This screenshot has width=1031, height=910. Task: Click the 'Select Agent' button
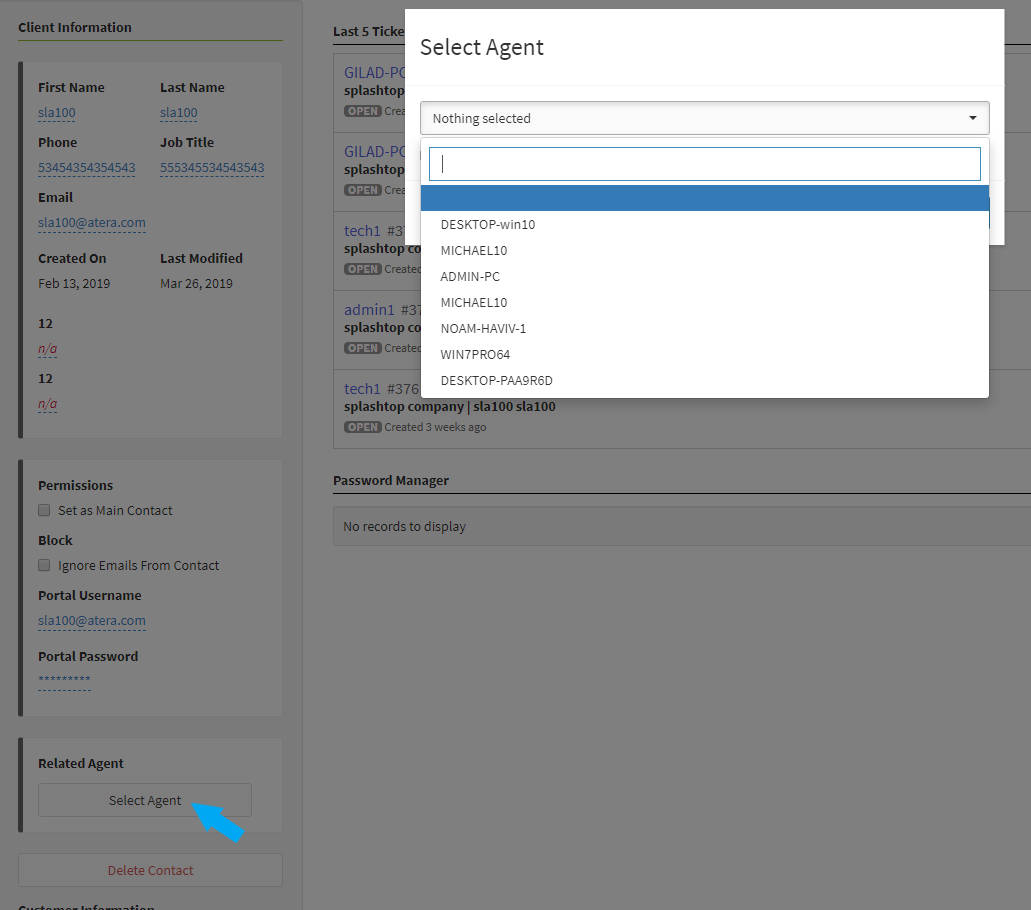click(x=145, y=800)
